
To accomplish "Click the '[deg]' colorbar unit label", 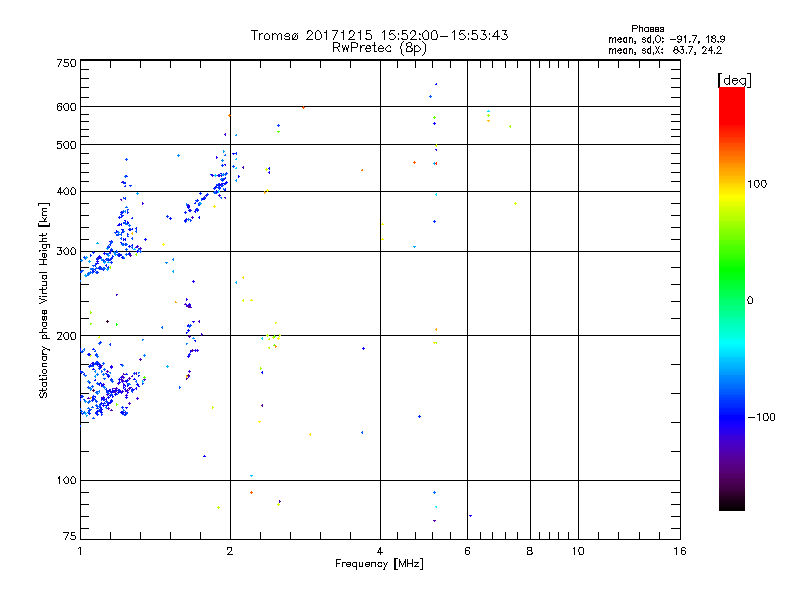I will click(734, 80).
